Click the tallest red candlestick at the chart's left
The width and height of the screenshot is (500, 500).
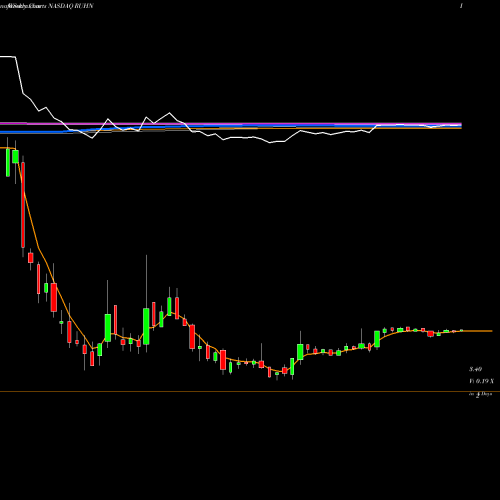point(23,205)
